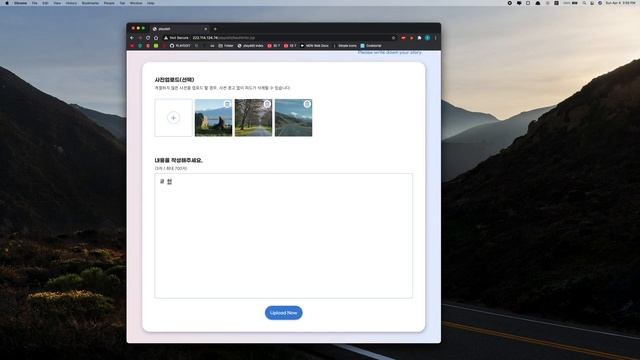Click the red extension icon in Chrome toolbar

[x=403, y=38]
